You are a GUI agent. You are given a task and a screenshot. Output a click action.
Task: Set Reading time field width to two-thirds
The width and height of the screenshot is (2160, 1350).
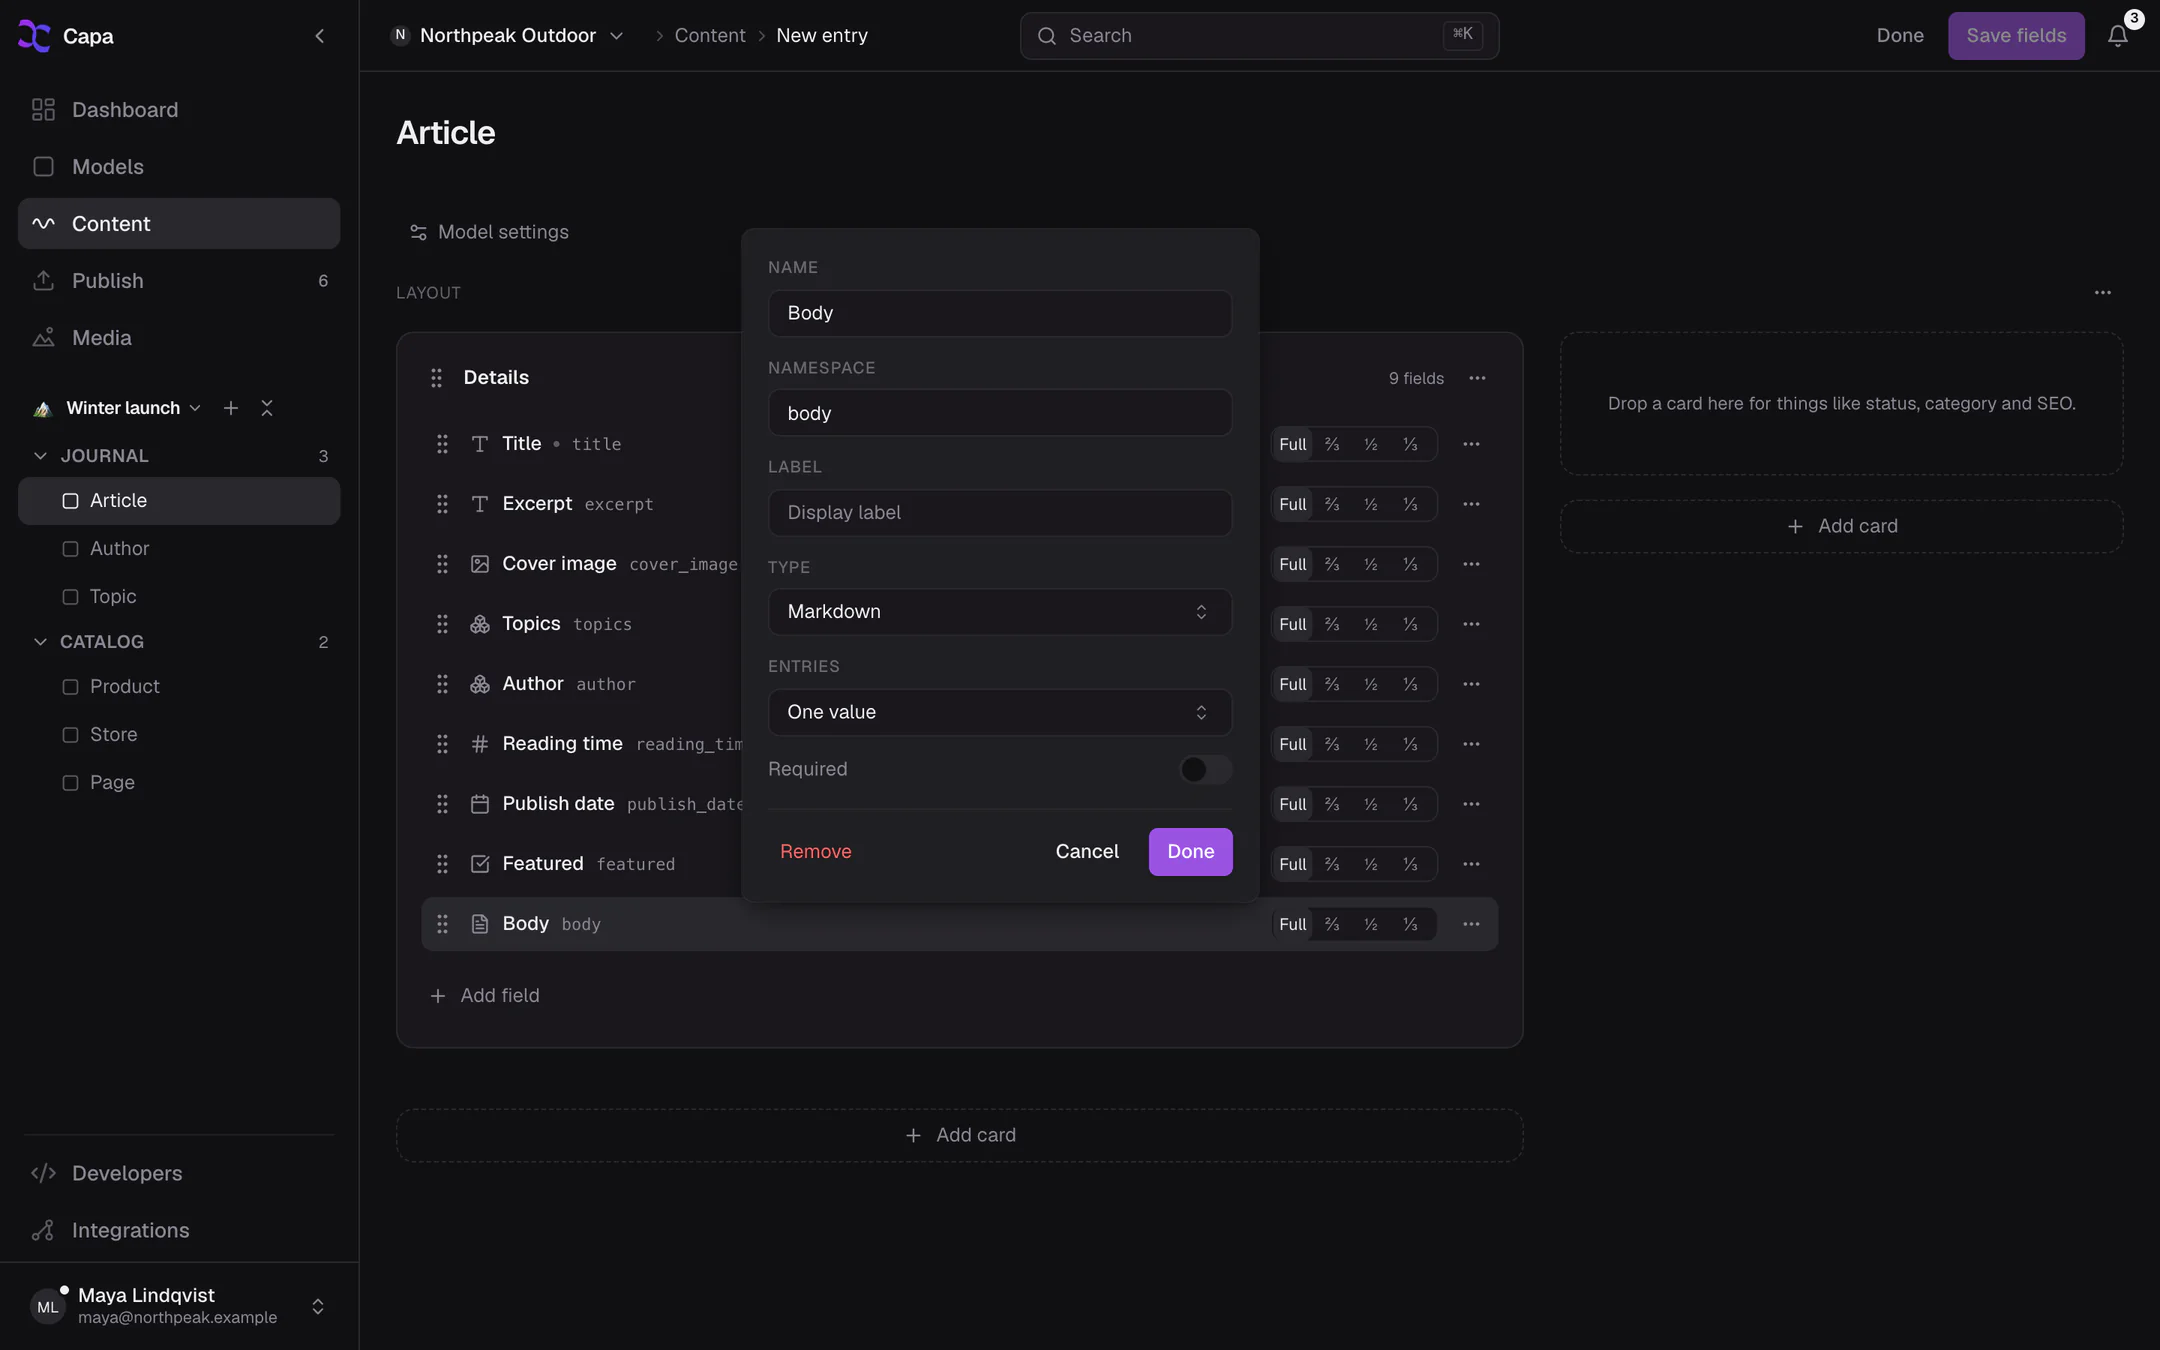click(x=1332, y=744)
